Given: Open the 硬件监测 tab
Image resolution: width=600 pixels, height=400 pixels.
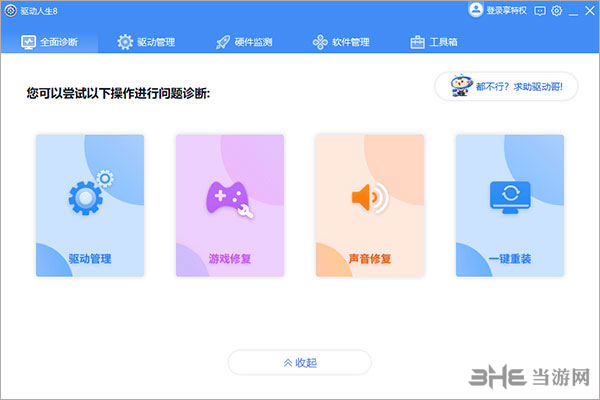Looking at the screenshot, I should [x=244, y=42].
